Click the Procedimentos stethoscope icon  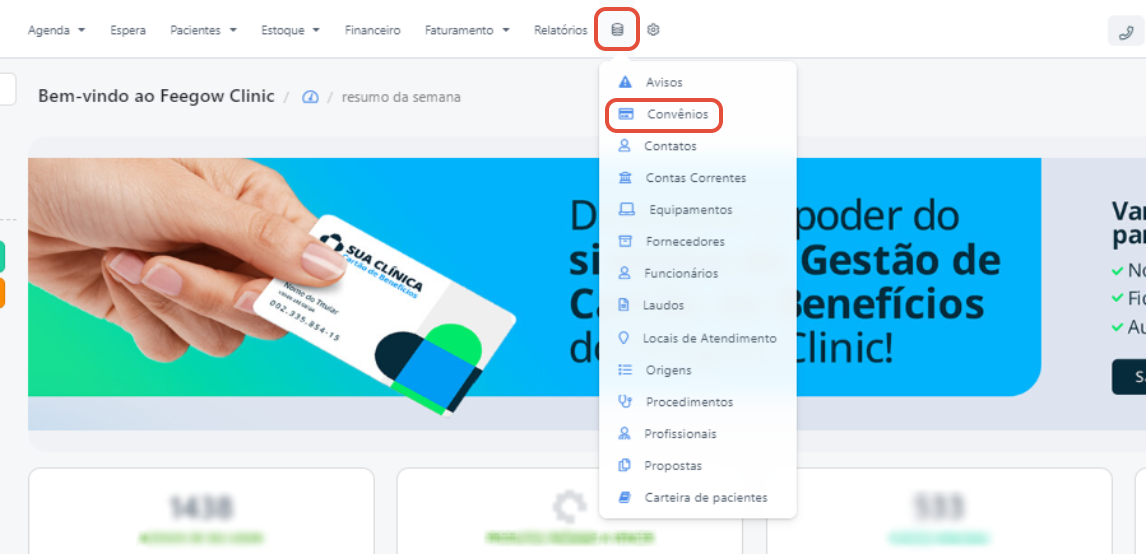pyautogui.click(x=625, y=401)
